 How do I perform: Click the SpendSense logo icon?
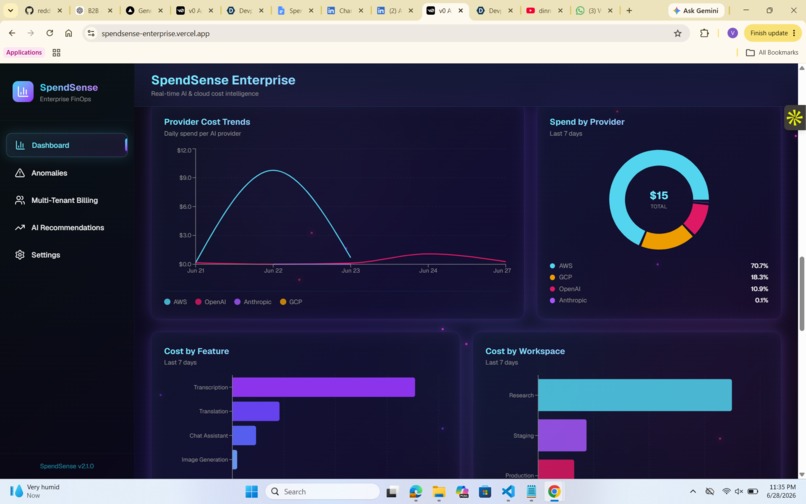(23, 92)
